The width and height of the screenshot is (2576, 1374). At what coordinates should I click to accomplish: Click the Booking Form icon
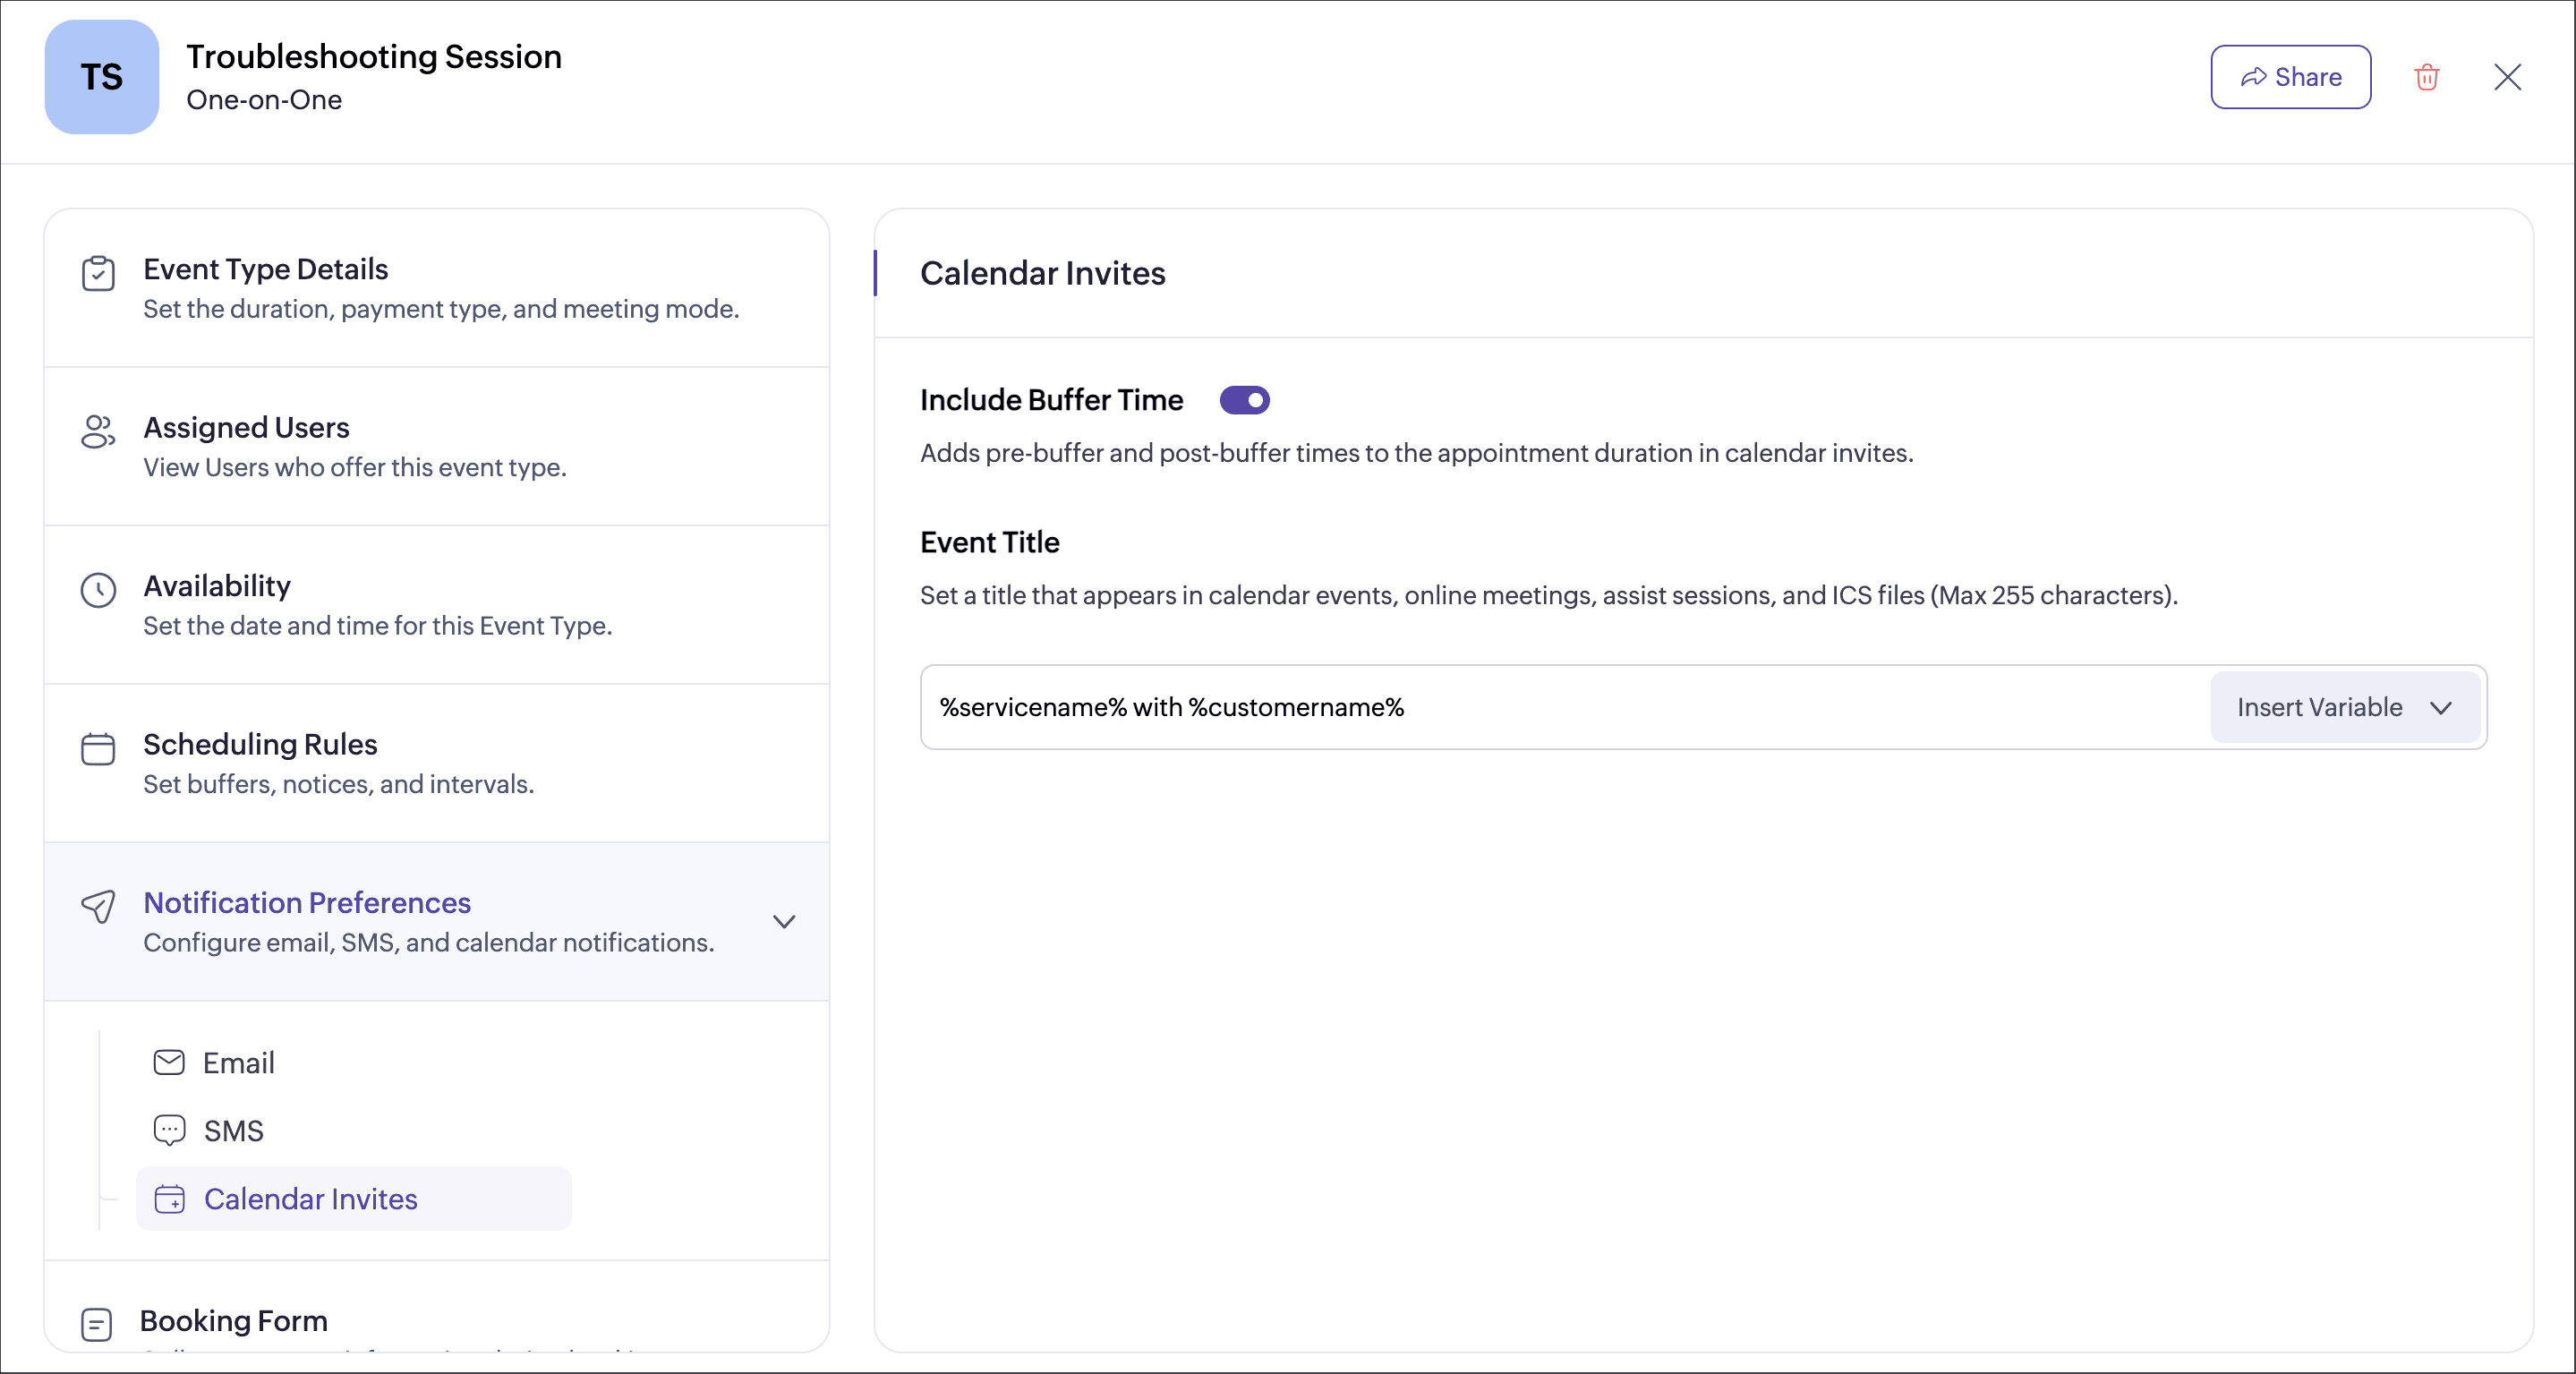point(96,1324)
